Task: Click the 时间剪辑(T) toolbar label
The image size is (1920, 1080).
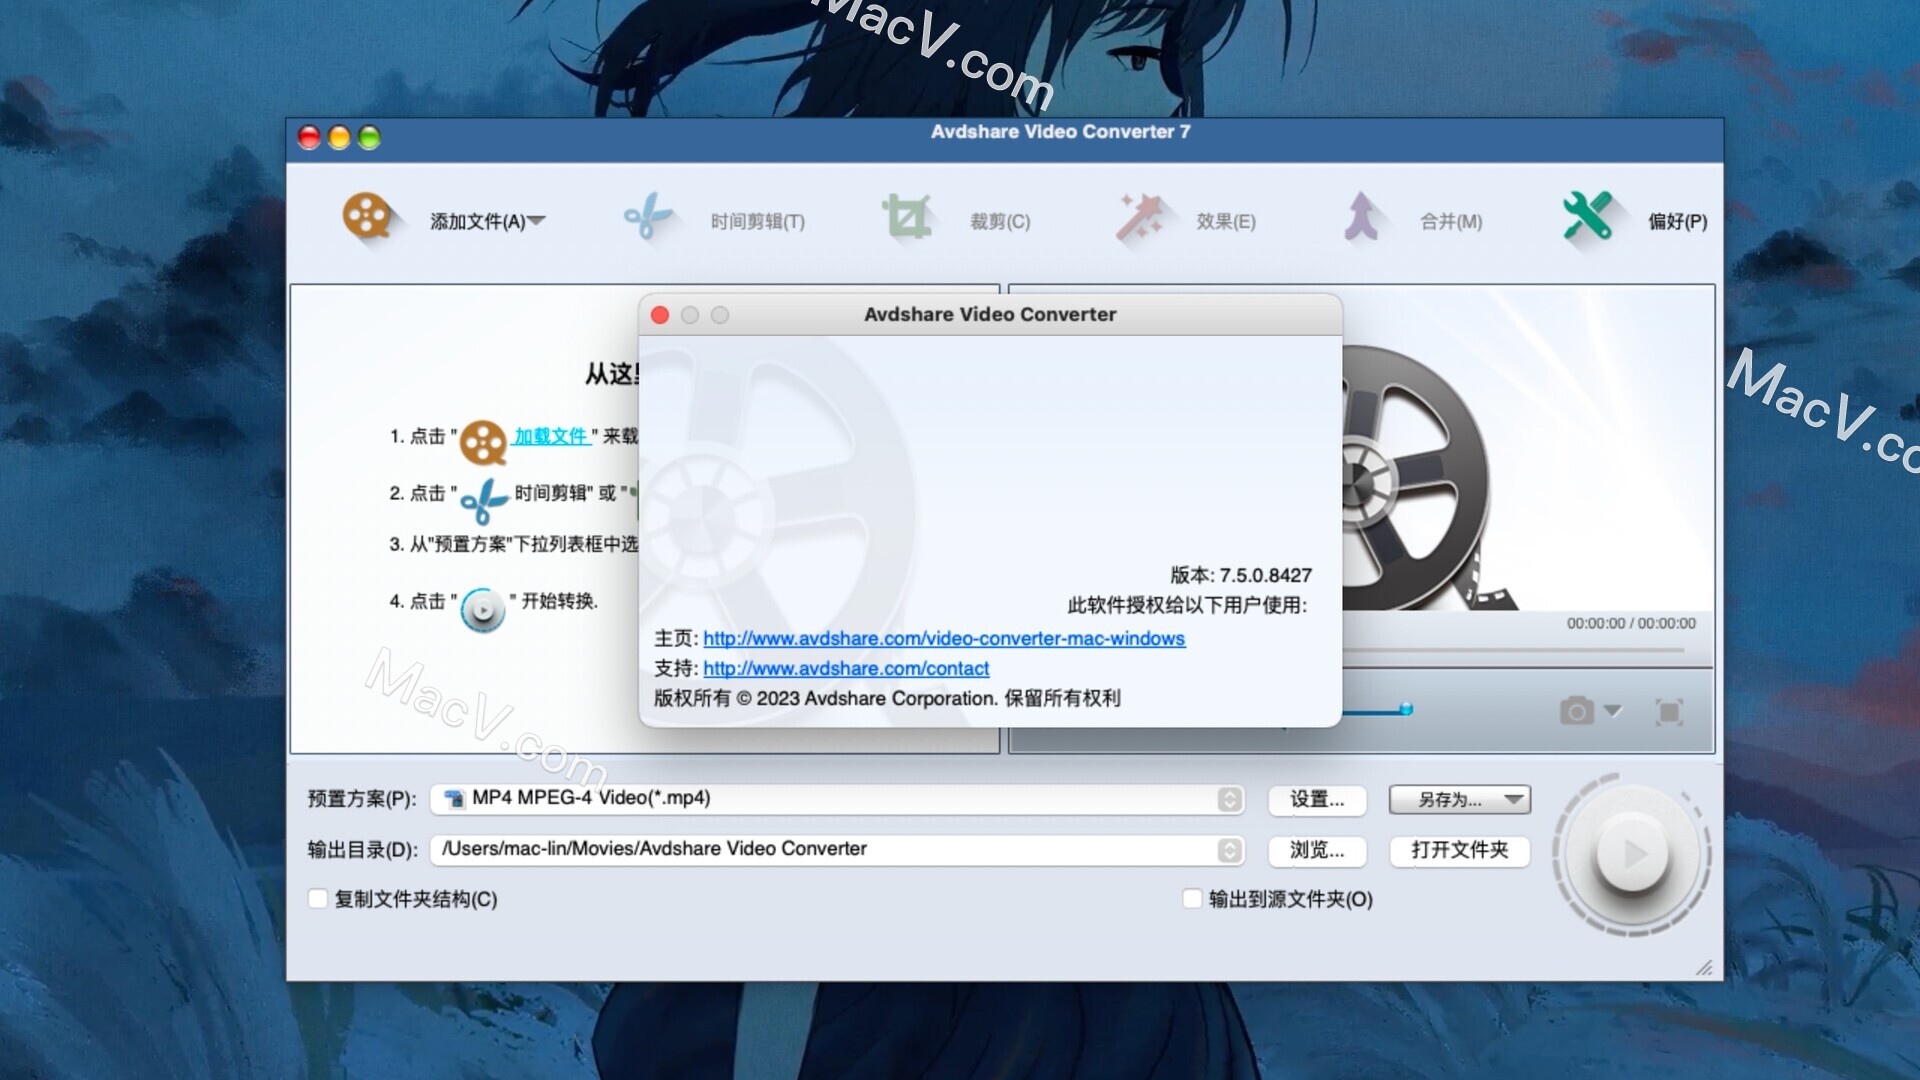Action: (757, 221)
